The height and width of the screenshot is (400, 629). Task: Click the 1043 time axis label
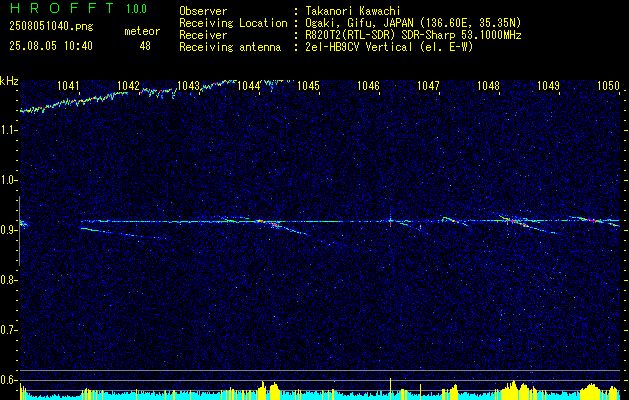click(188, 85)
